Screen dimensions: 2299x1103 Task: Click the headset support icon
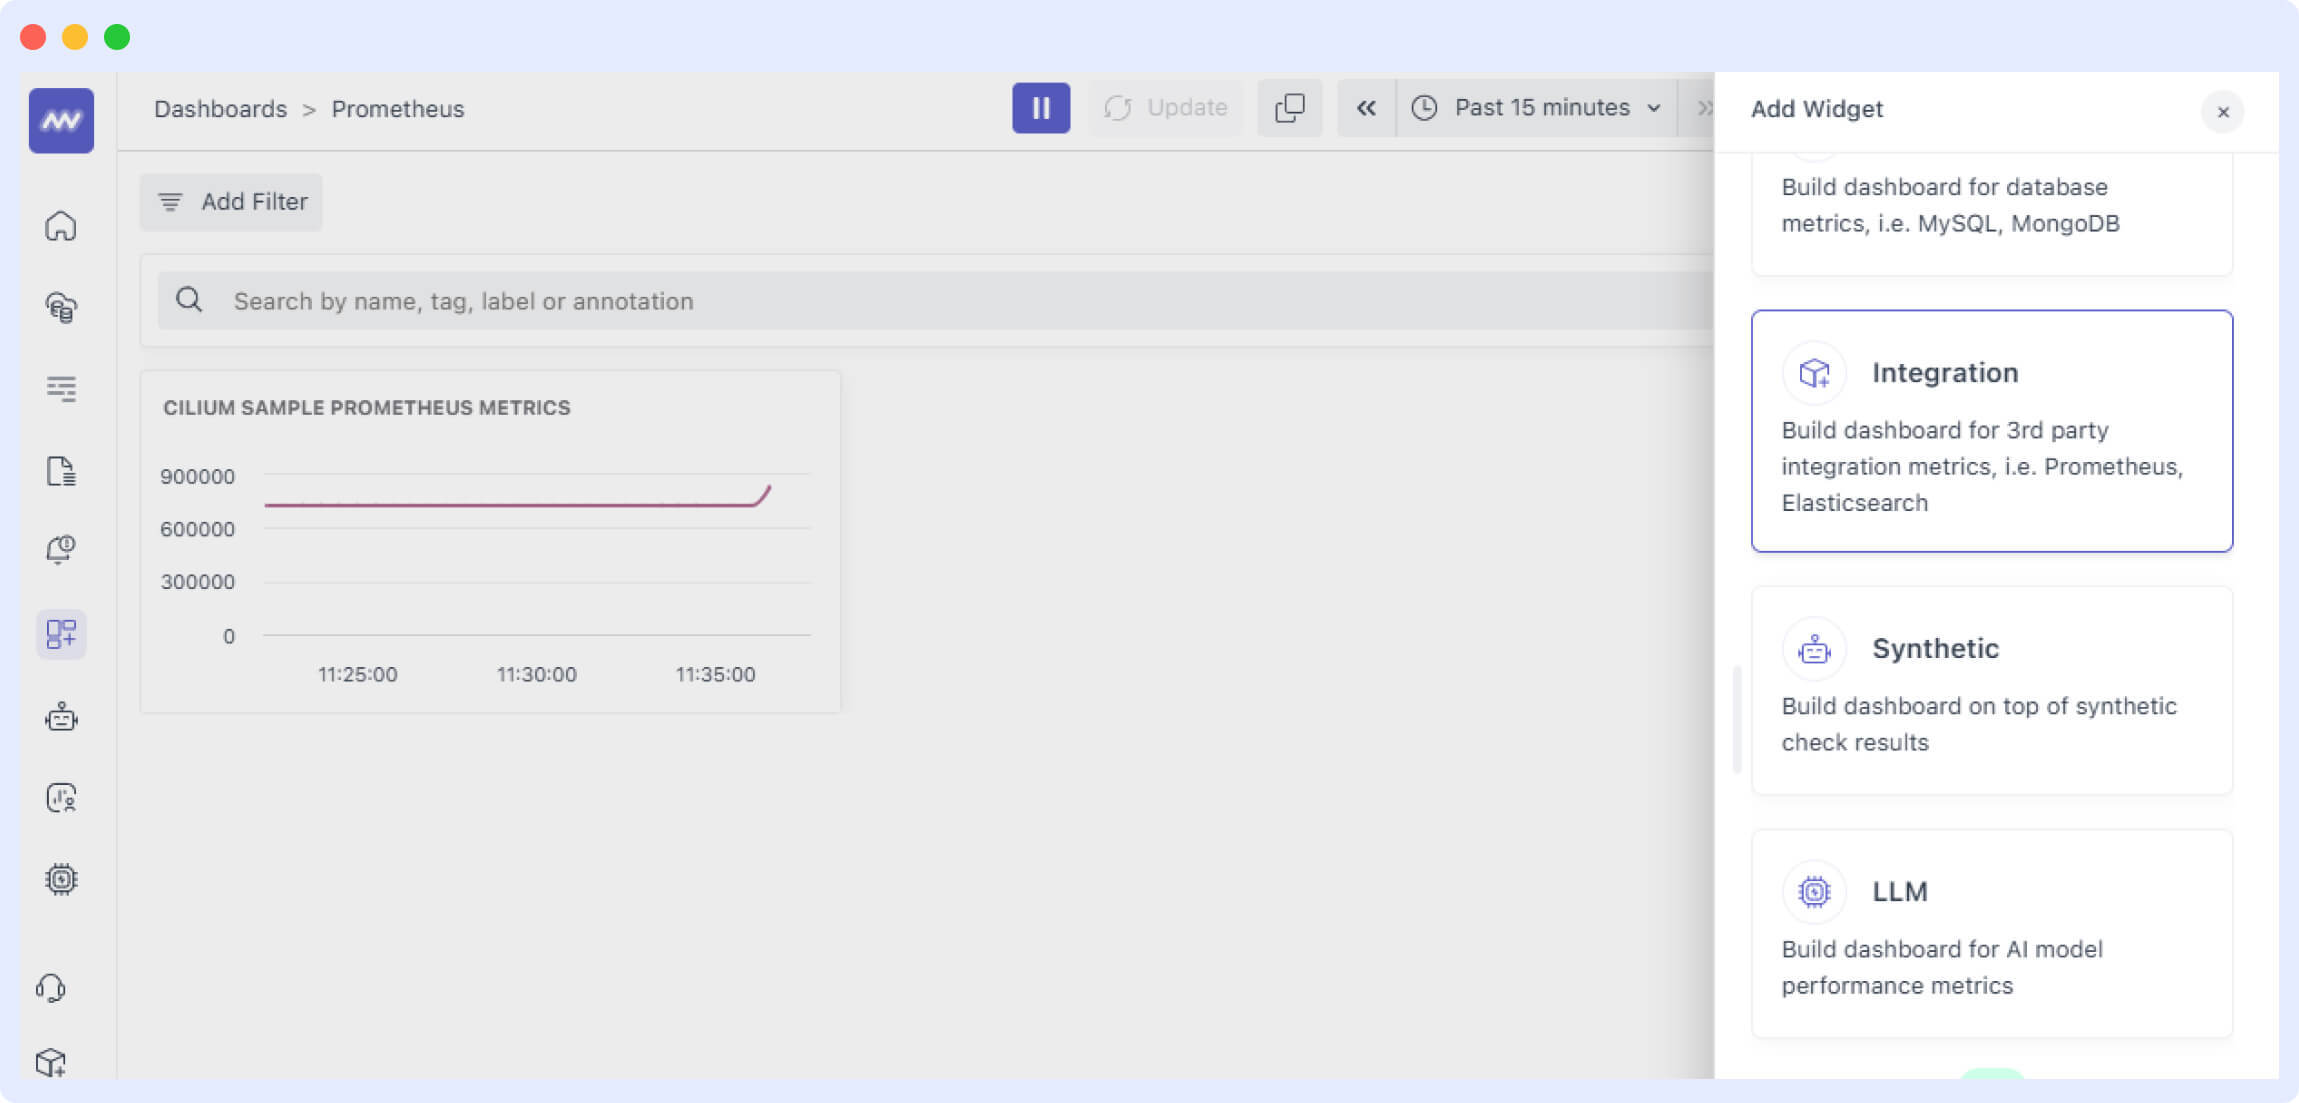62,988
